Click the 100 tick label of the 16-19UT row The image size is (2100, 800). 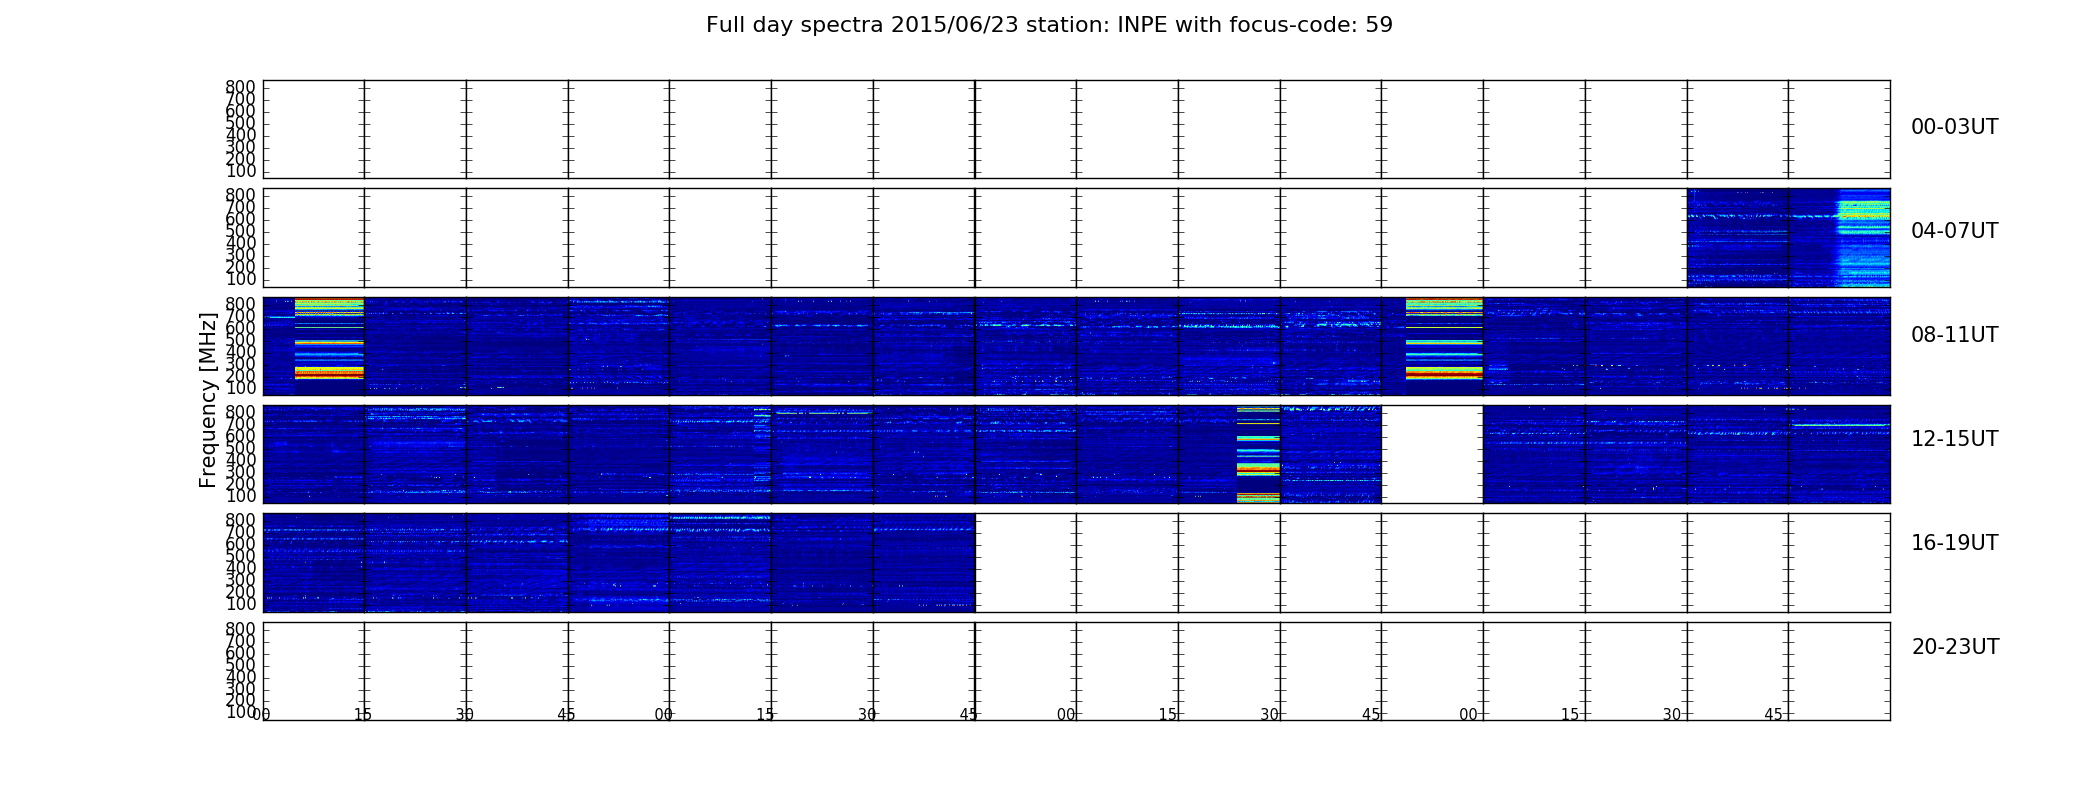click(x=240, y=604)
